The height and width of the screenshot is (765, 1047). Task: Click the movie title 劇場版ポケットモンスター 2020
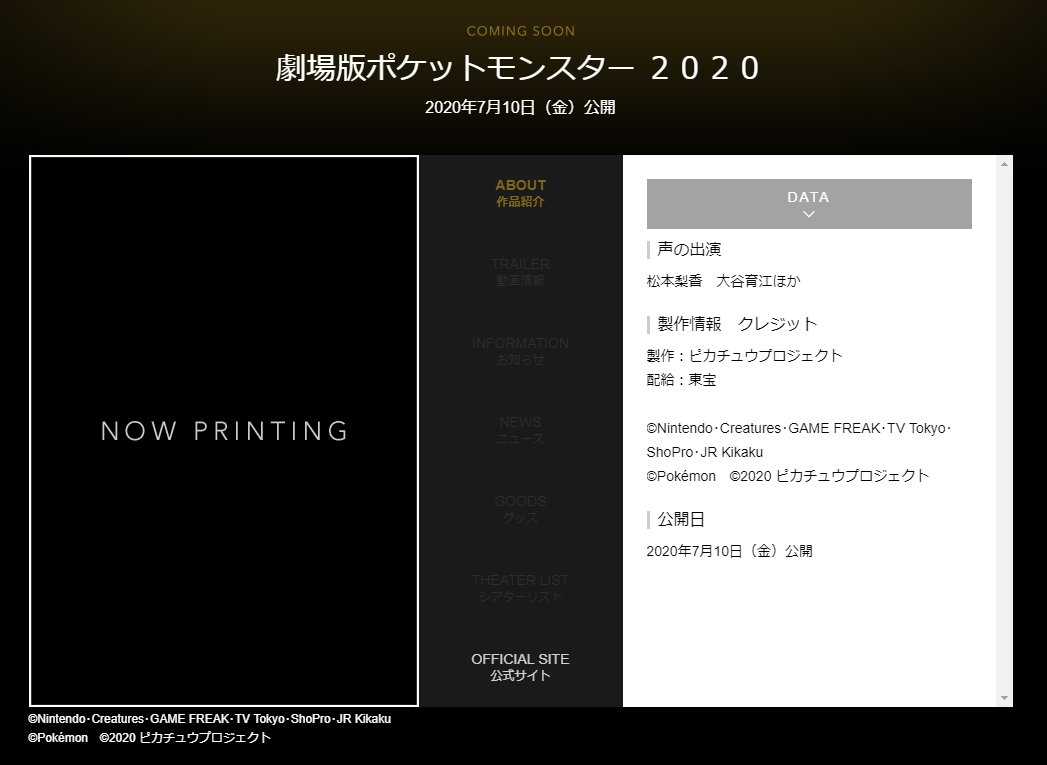pos(519,67)
